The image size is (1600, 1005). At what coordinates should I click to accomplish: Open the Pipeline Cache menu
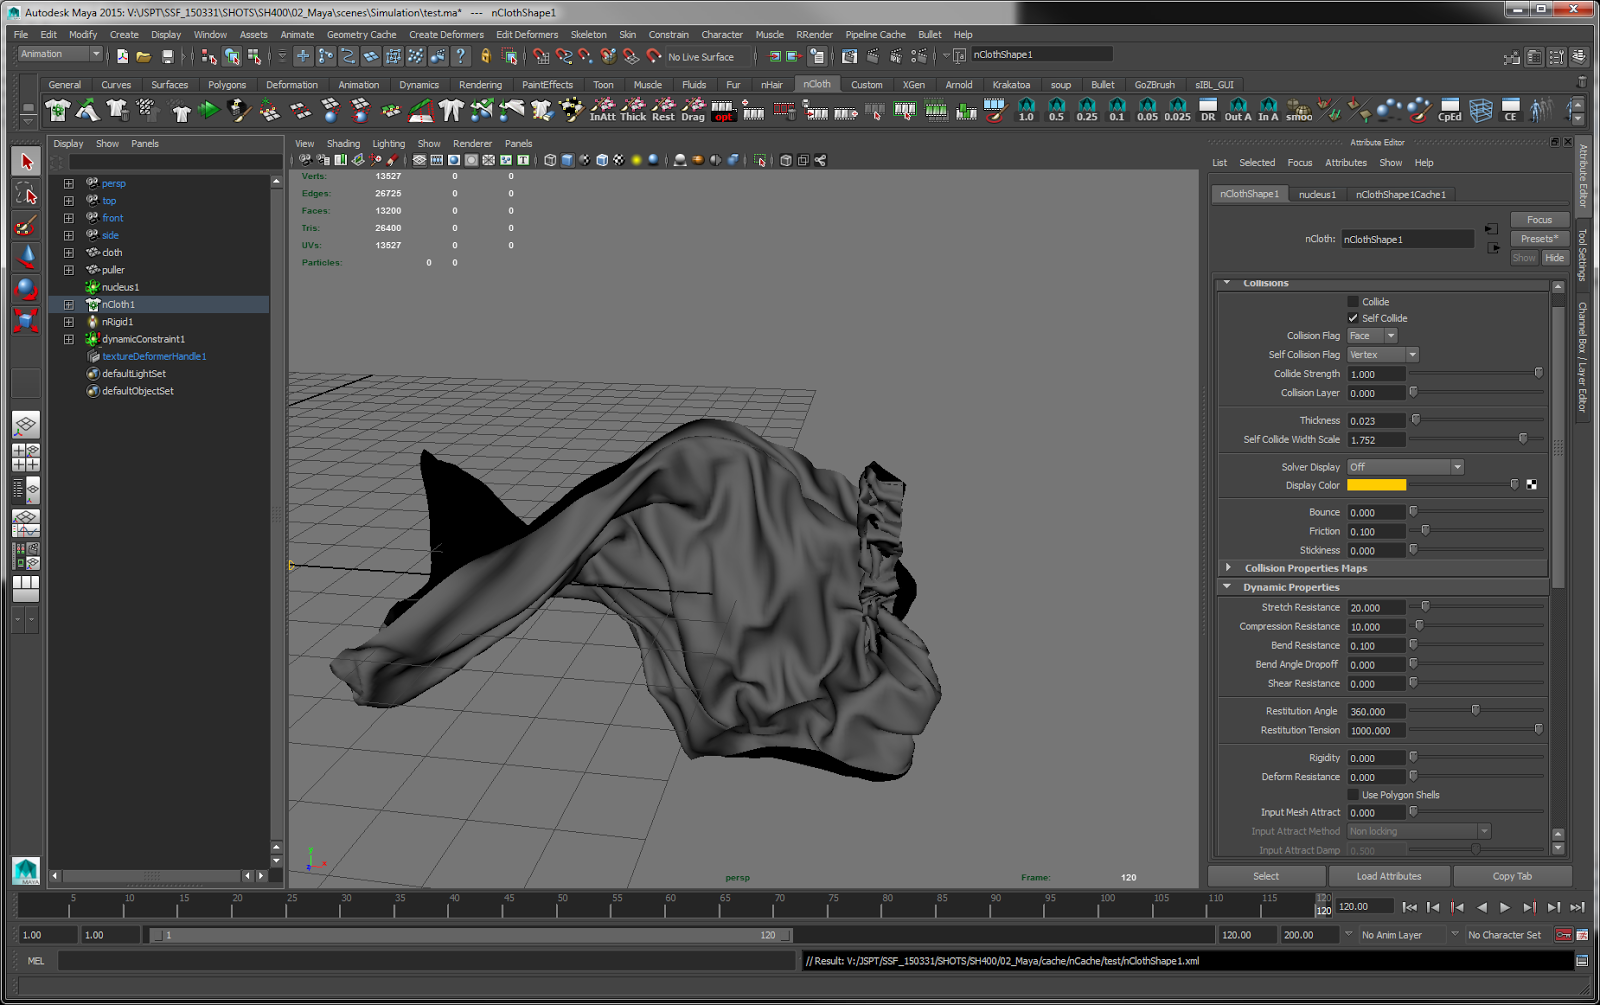tap(875, 34)
